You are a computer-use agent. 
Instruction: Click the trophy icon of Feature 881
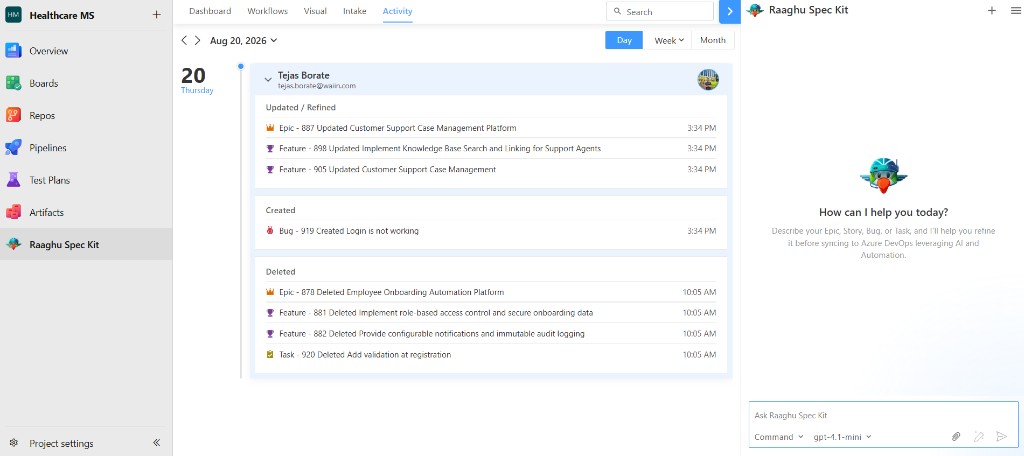[x=270, y=313]
